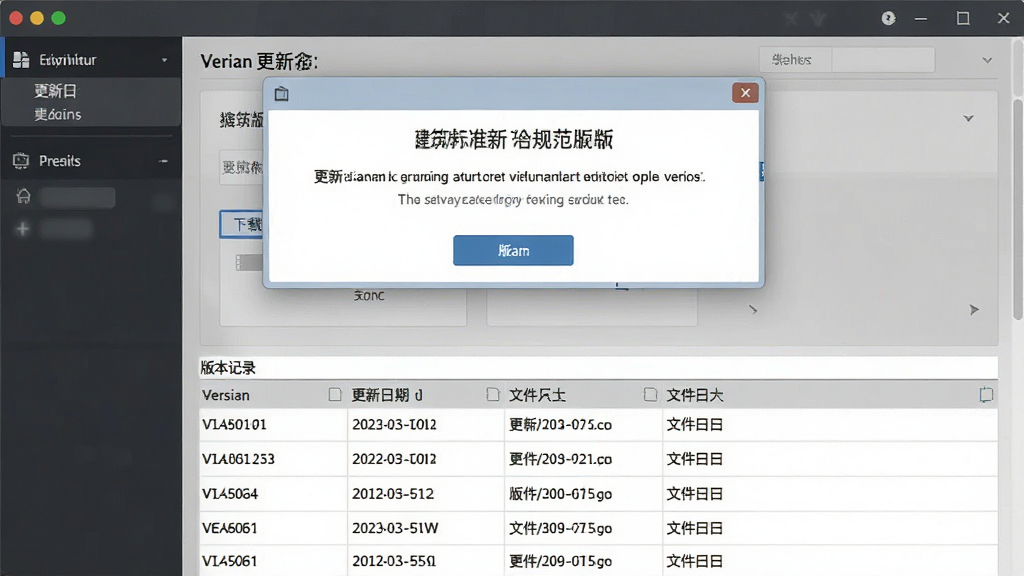Open the Preaits sidebar section

[59, 161]
